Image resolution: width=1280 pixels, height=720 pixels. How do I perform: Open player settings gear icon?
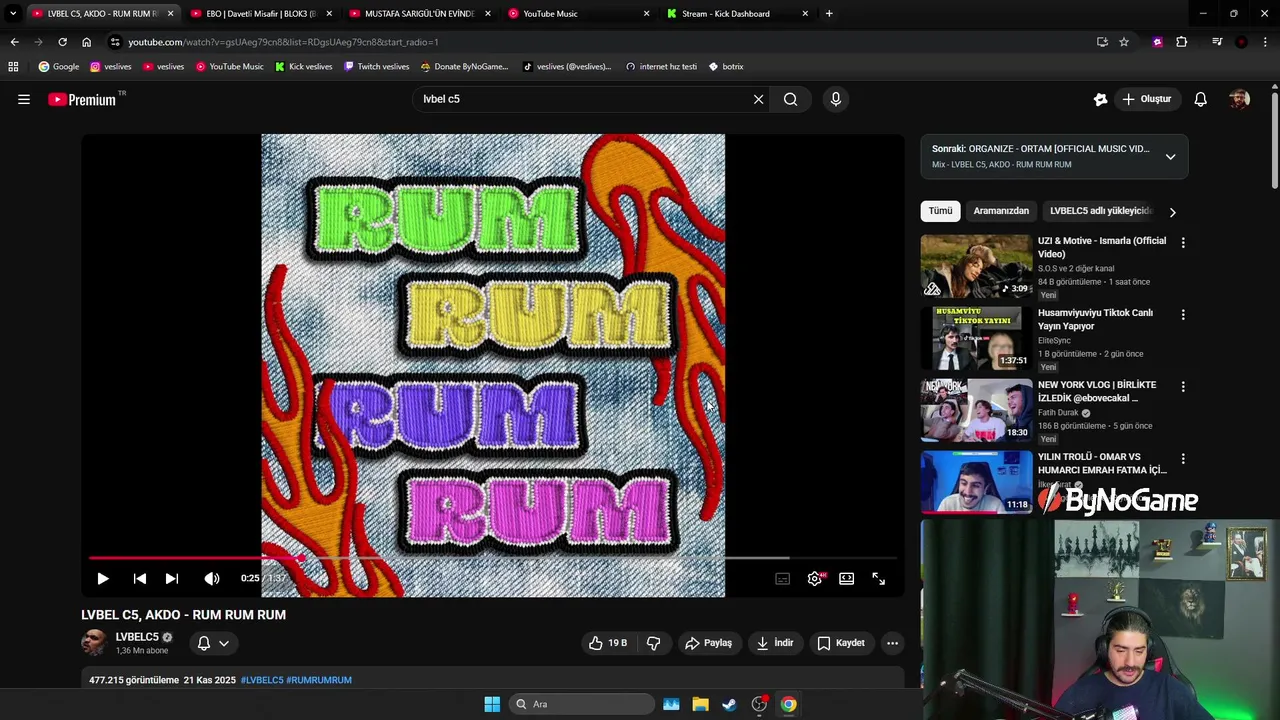pyautogui.click(x=815, y=578)
